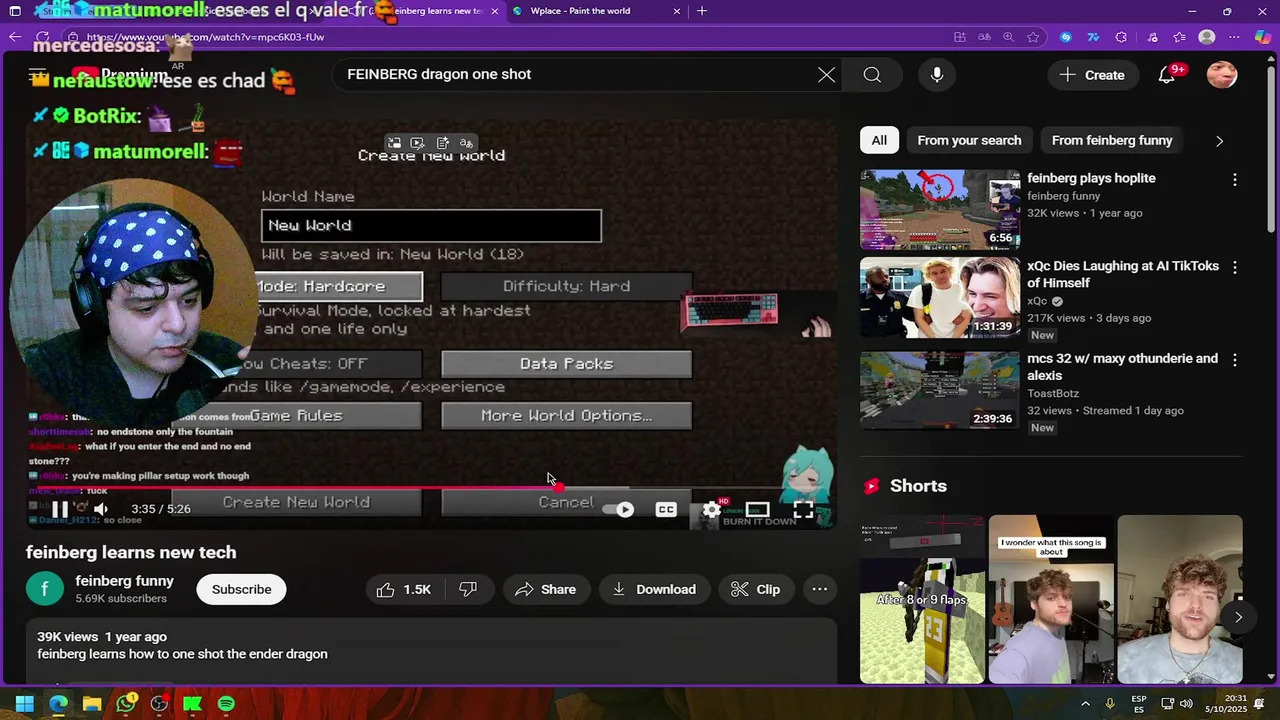Start voice search with the microphone icon
The image size is (1280, 720).
click(937, 75)
